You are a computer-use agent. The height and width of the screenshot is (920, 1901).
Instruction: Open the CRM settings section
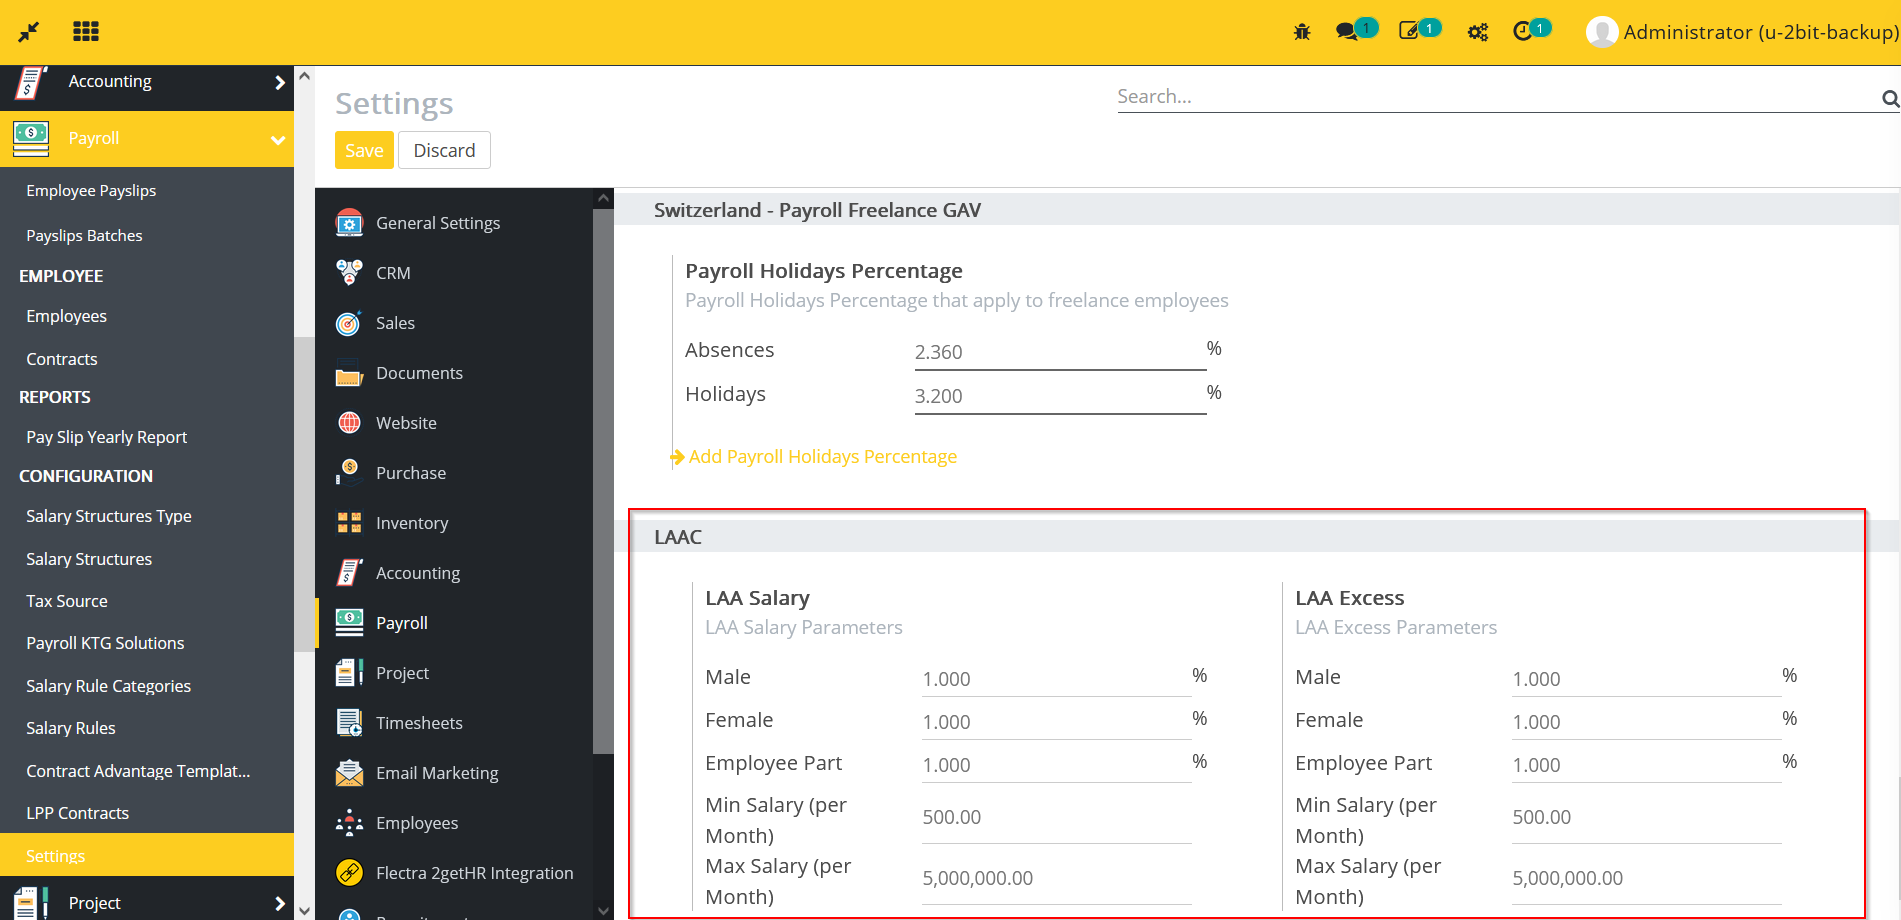coord(393,273)
